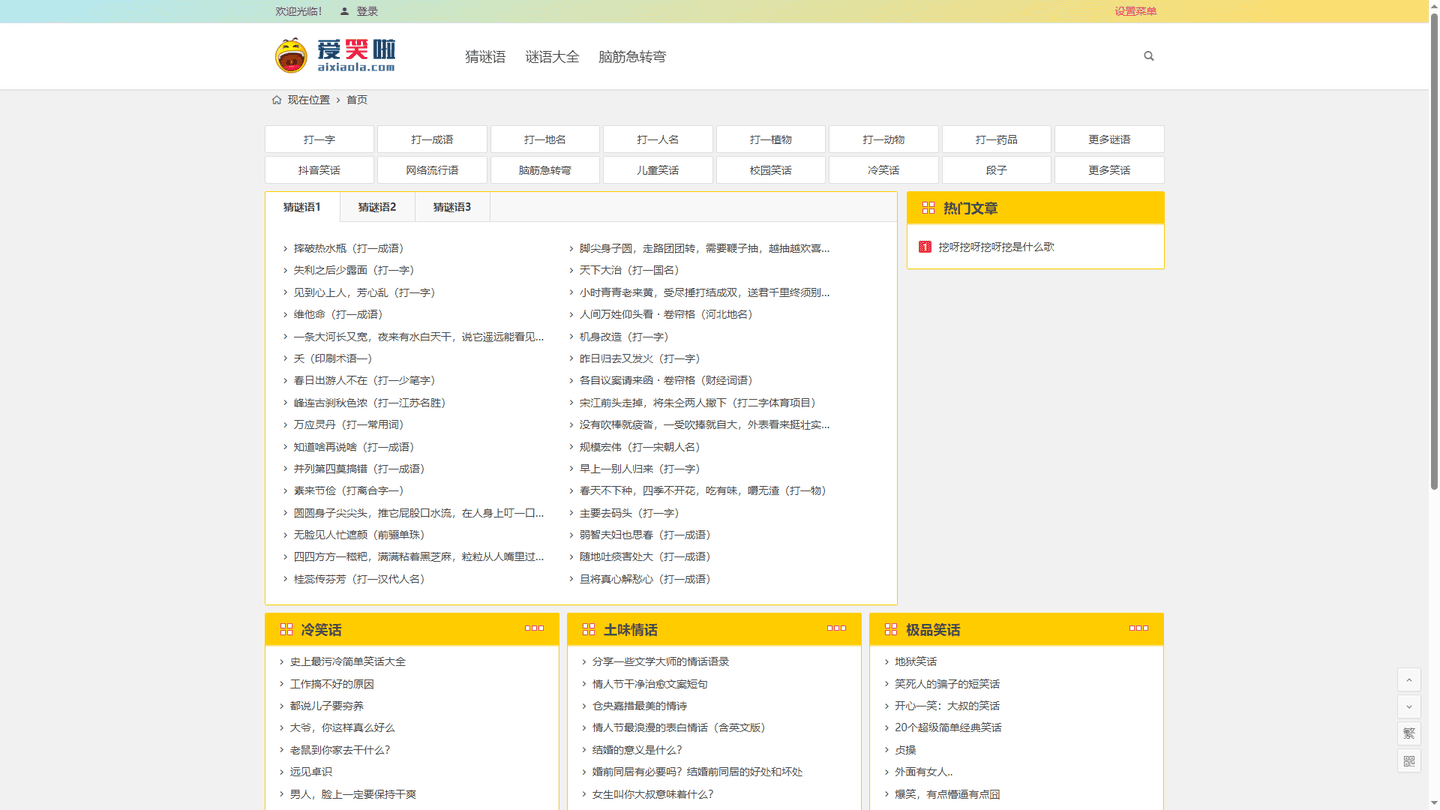
Task: Click the 首页 breadcrumb link
Action: pos(357,100)
